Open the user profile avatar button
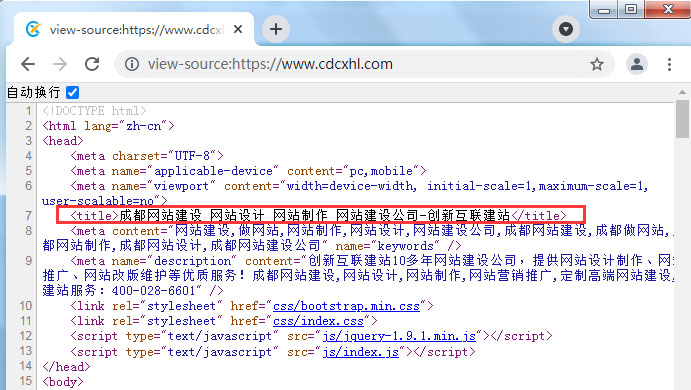Viewport: 691px width, 390px height. point(637,64)
